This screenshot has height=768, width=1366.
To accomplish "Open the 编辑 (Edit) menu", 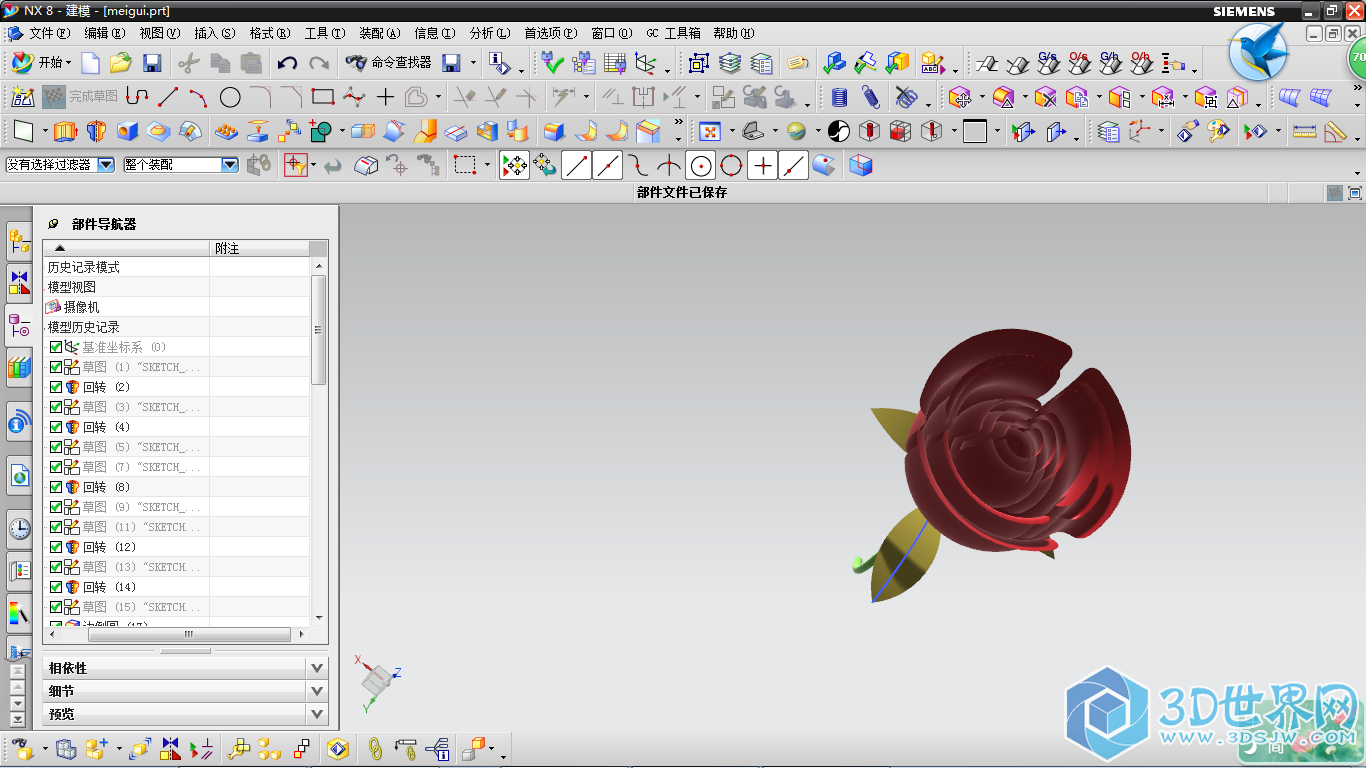I will pos(105,33).
